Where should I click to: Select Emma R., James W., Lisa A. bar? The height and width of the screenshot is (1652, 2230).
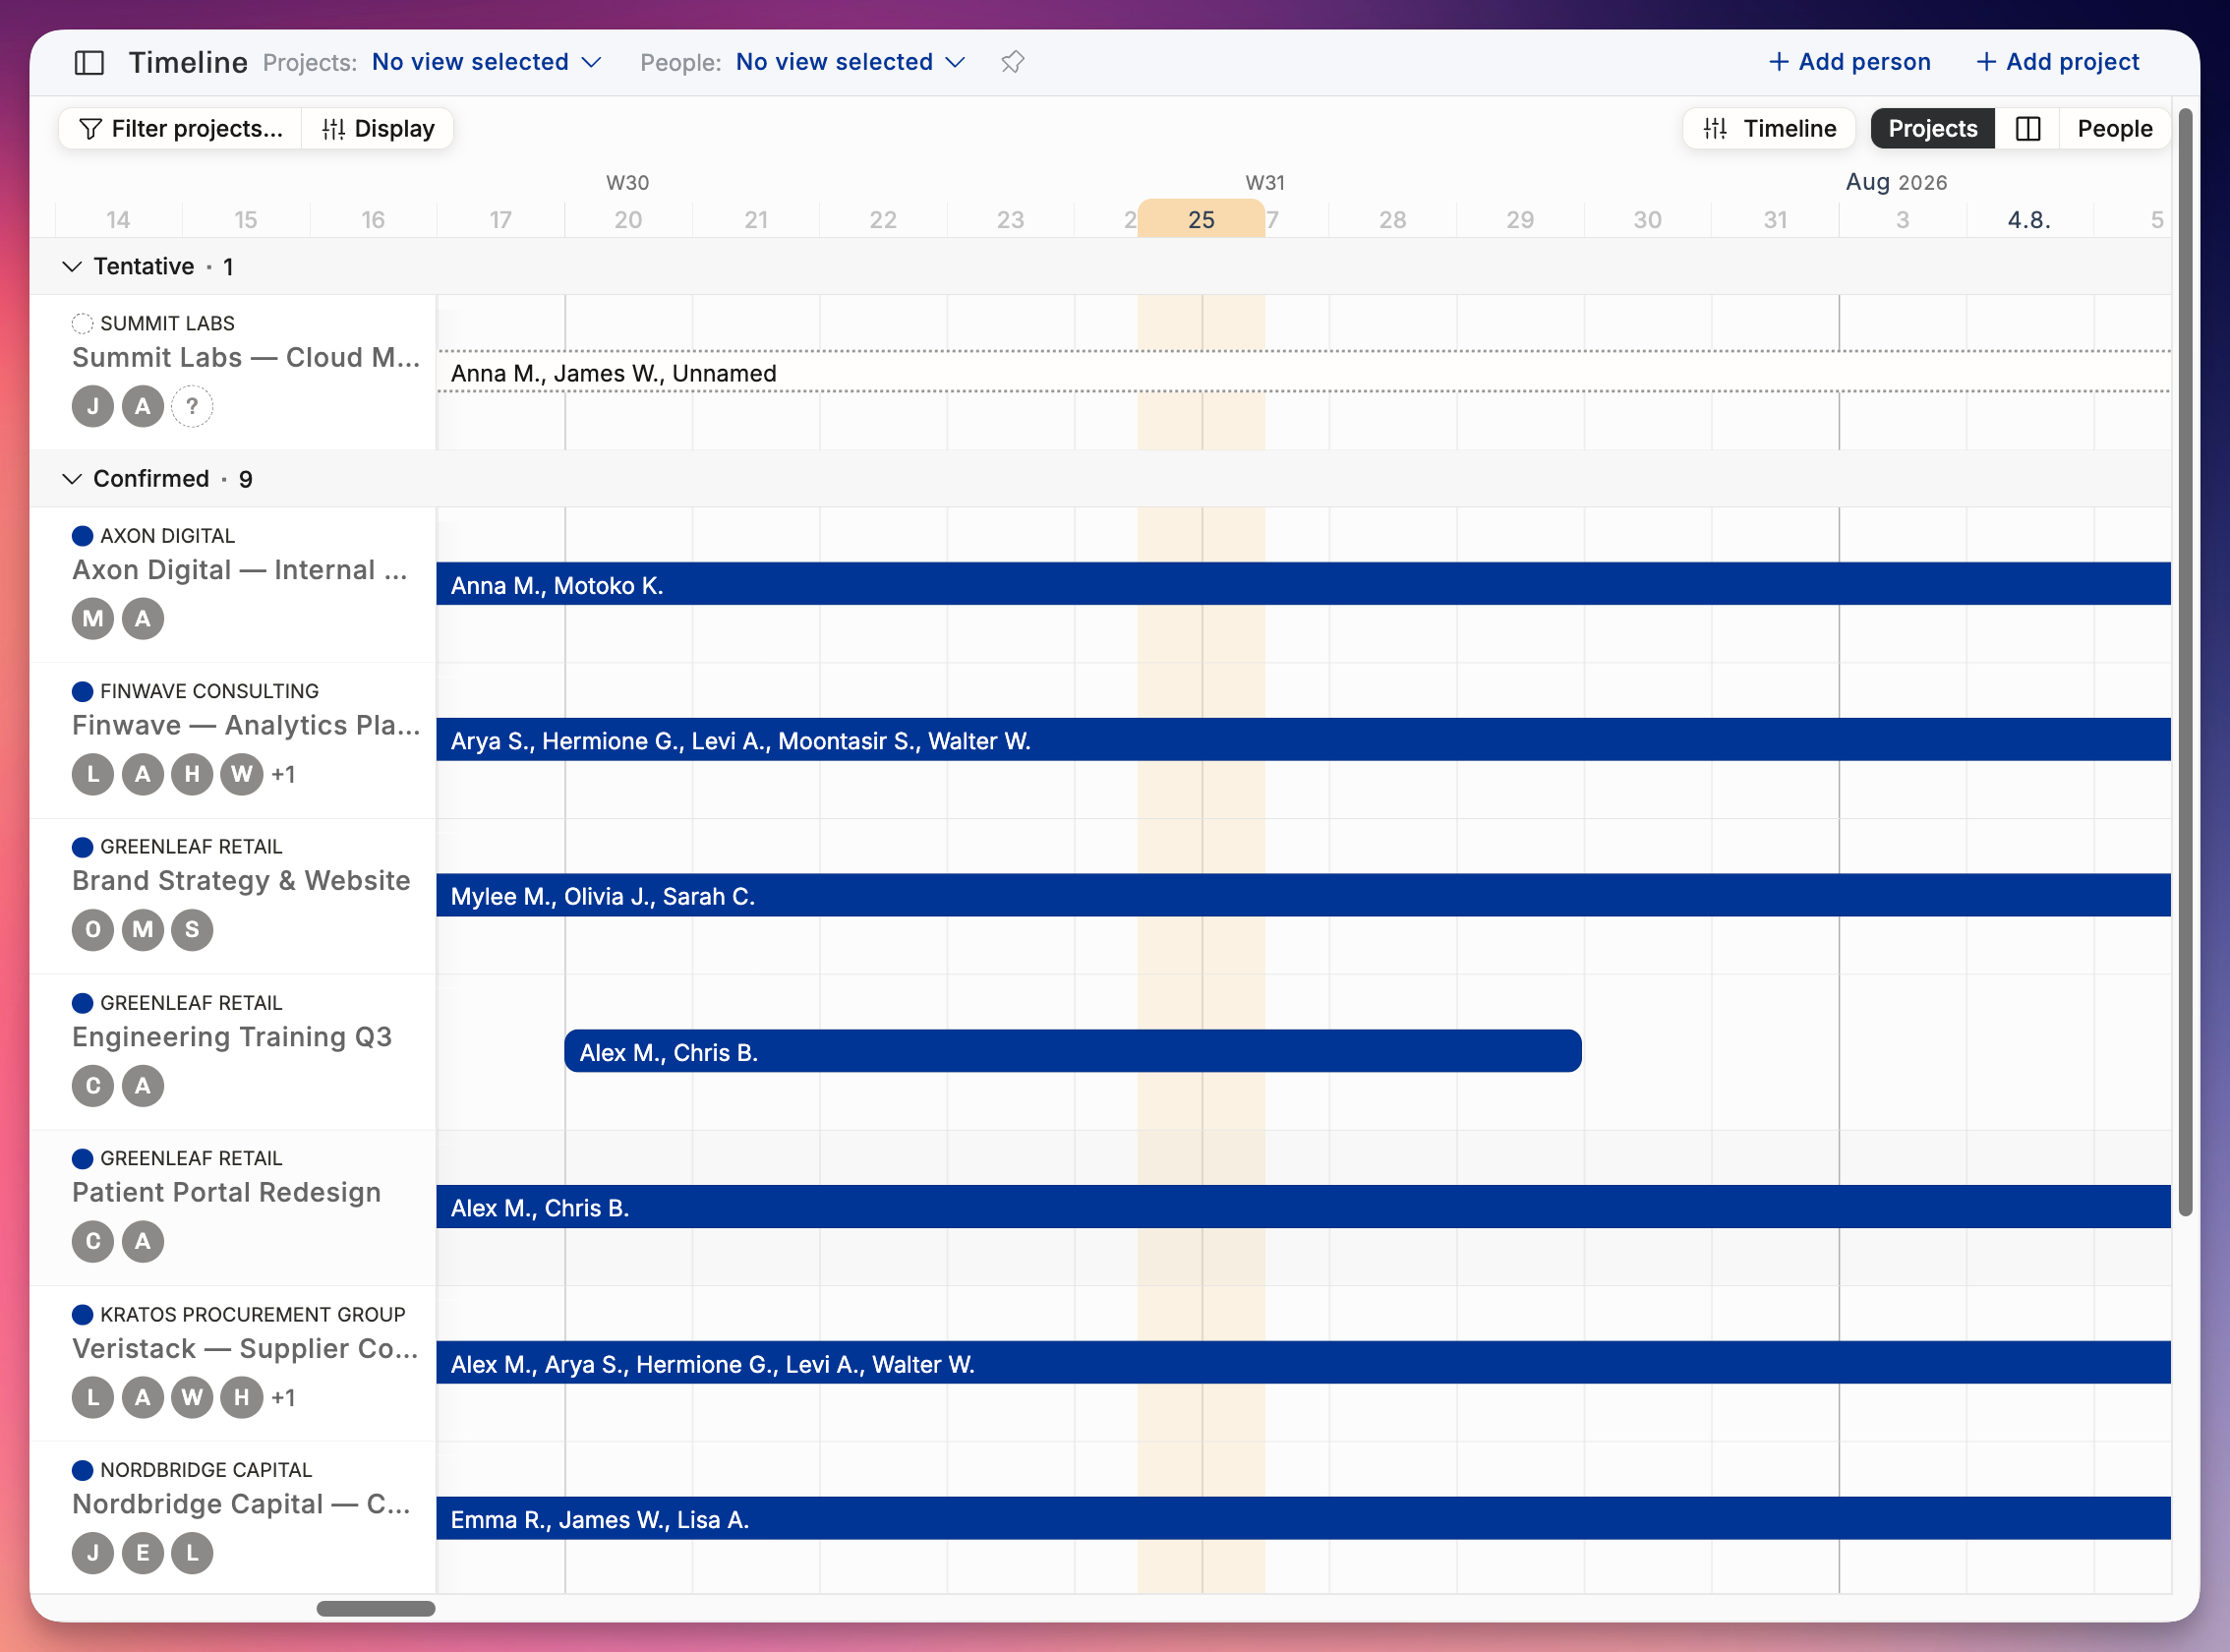point(1304,1519)
